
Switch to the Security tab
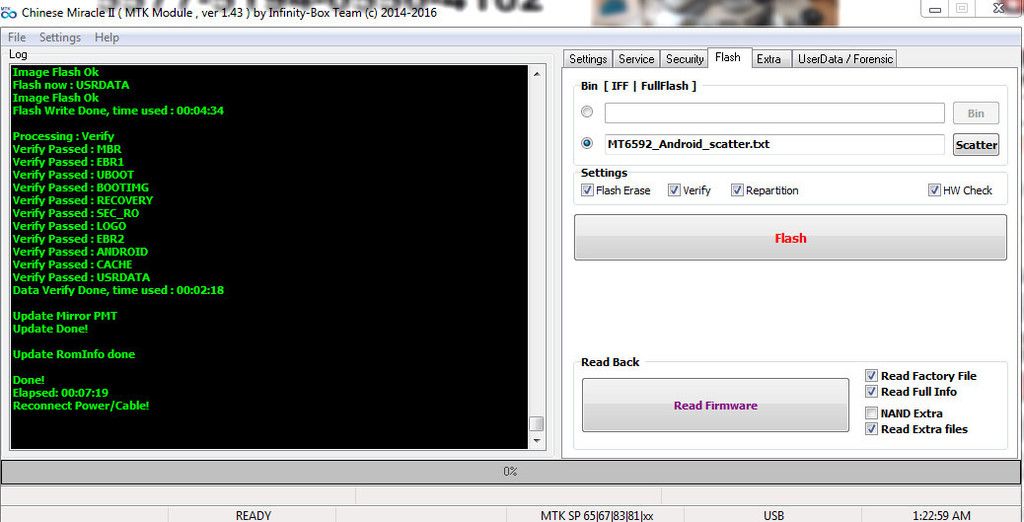point(685,59)
